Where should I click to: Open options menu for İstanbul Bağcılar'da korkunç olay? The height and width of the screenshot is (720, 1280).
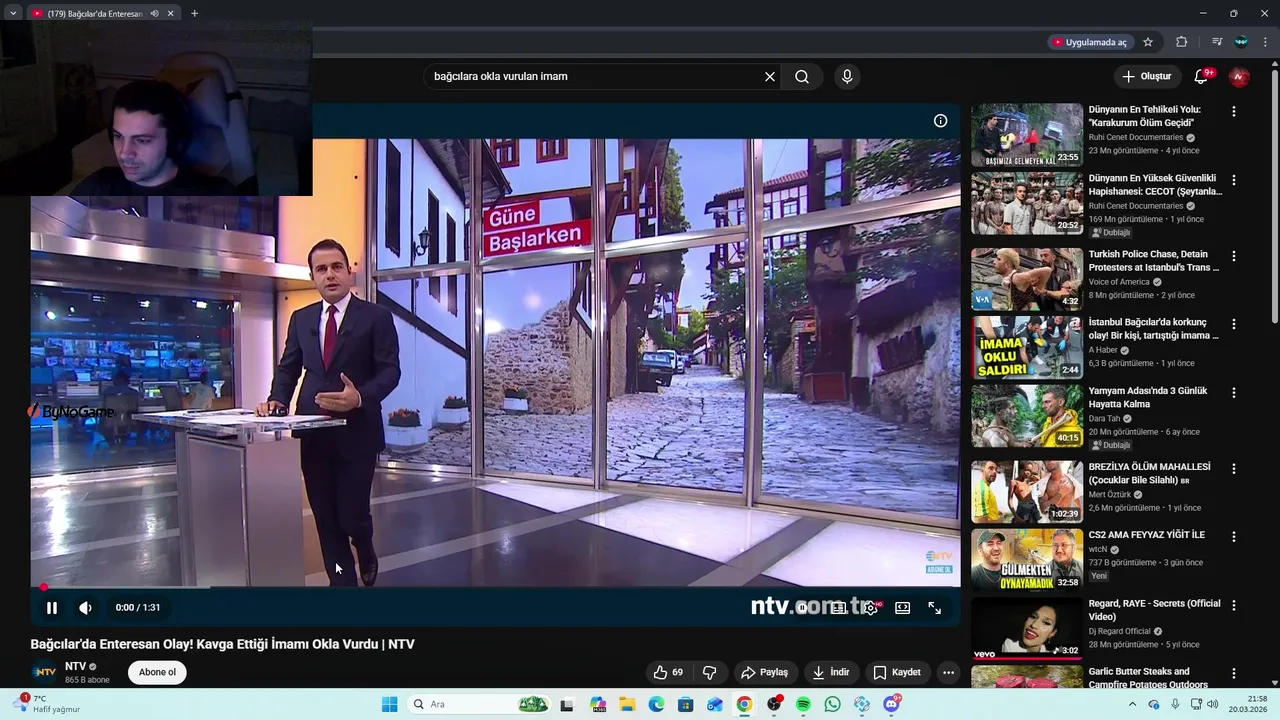pos(1234,324)
